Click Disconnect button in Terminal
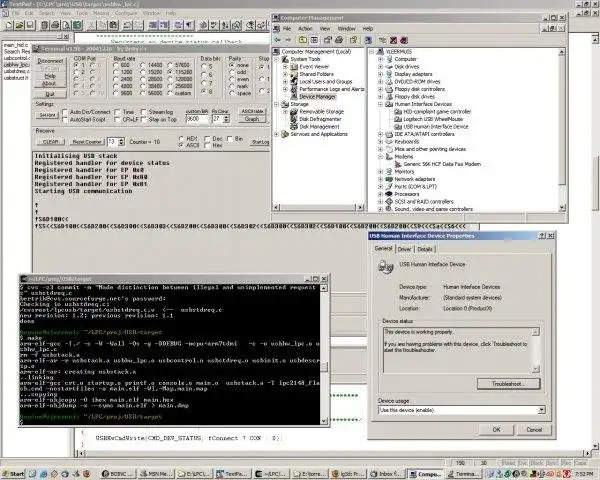 50,60
